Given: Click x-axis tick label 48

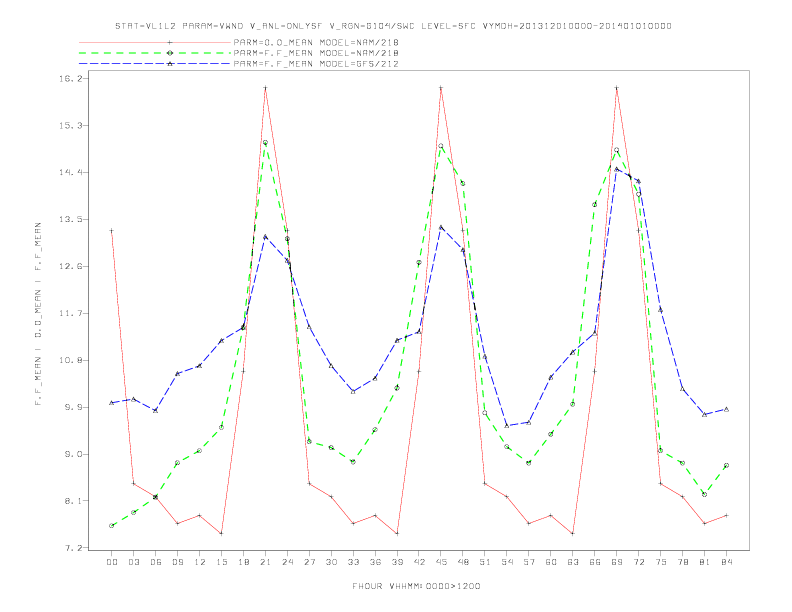Looking at the screenshot, I should (463, 562).
